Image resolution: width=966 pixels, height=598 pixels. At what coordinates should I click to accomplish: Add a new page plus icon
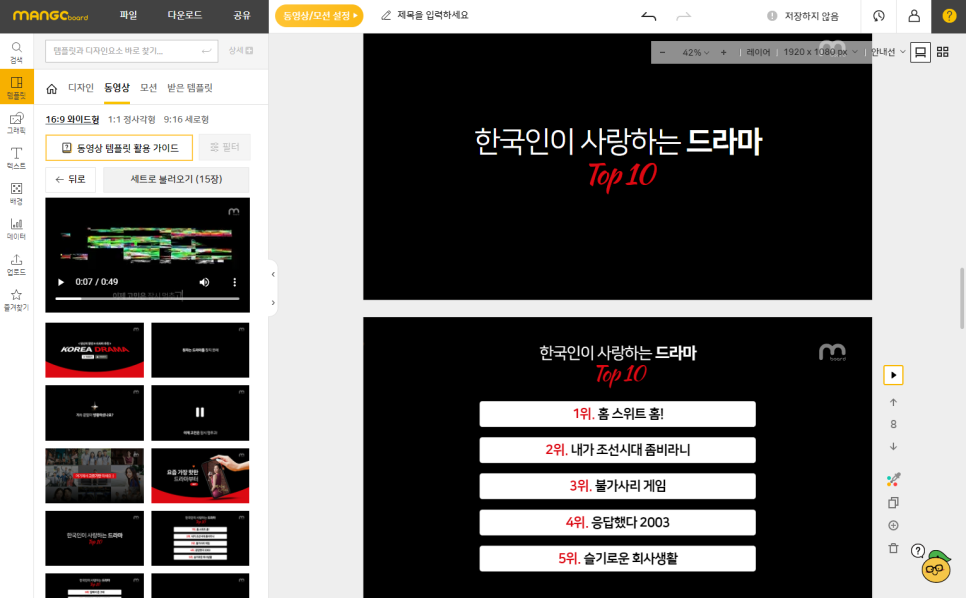[x=893, y=525]
